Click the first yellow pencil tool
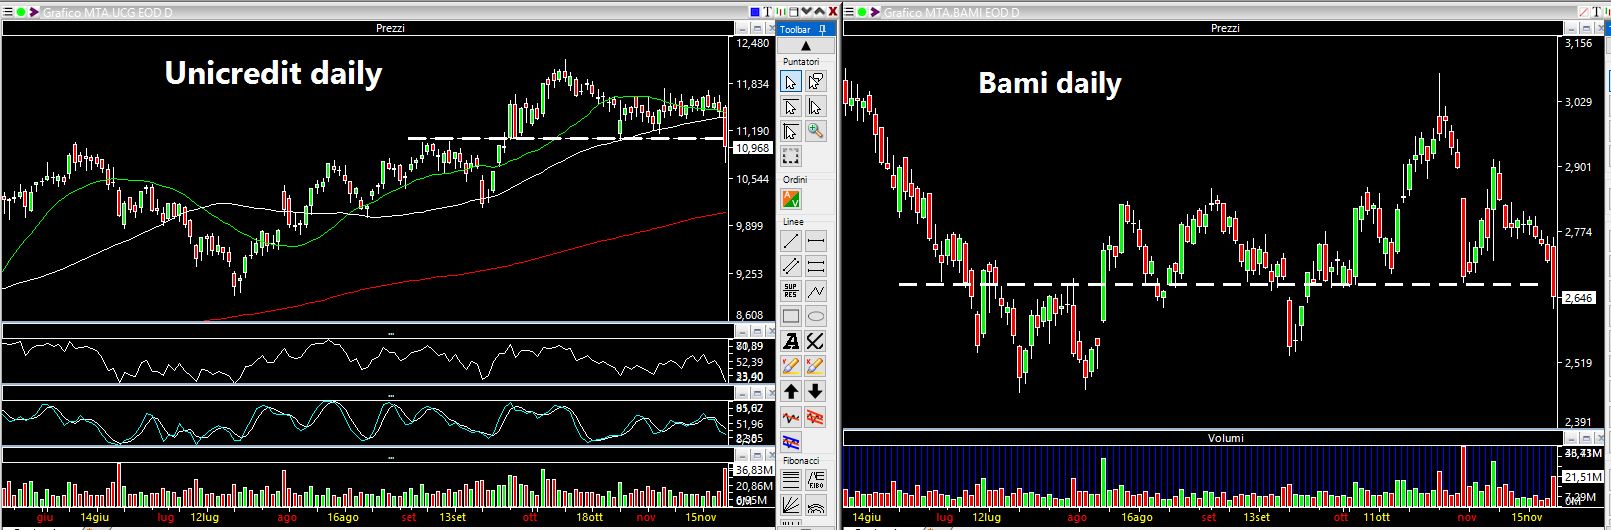The height and width of the screenshot is (530, 1611). pos(791,367)
